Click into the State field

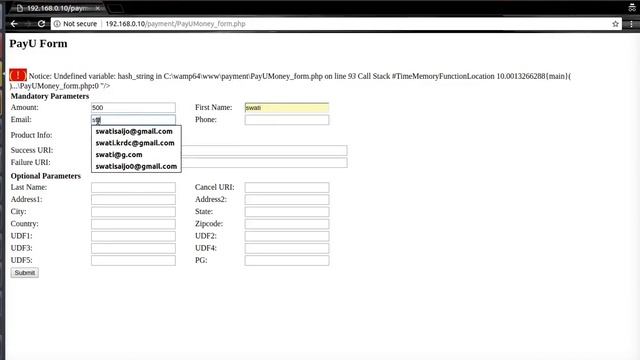[287, 212]
